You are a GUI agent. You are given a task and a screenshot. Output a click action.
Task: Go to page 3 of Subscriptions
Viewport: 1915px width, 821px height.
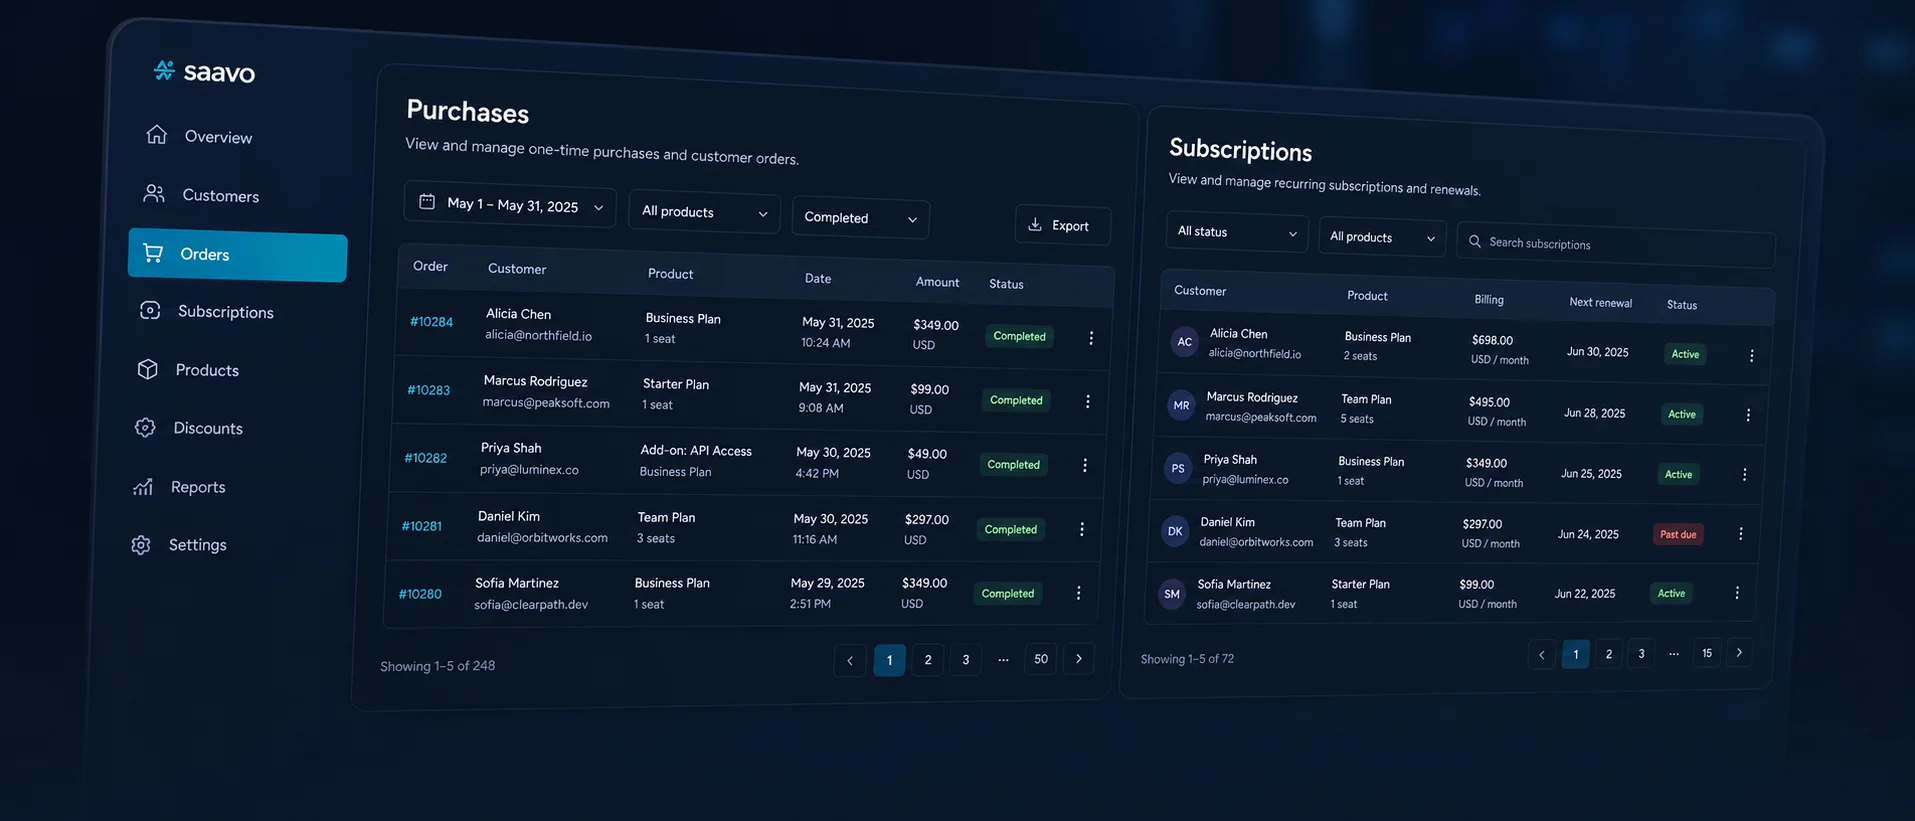tap(1641, 654)
